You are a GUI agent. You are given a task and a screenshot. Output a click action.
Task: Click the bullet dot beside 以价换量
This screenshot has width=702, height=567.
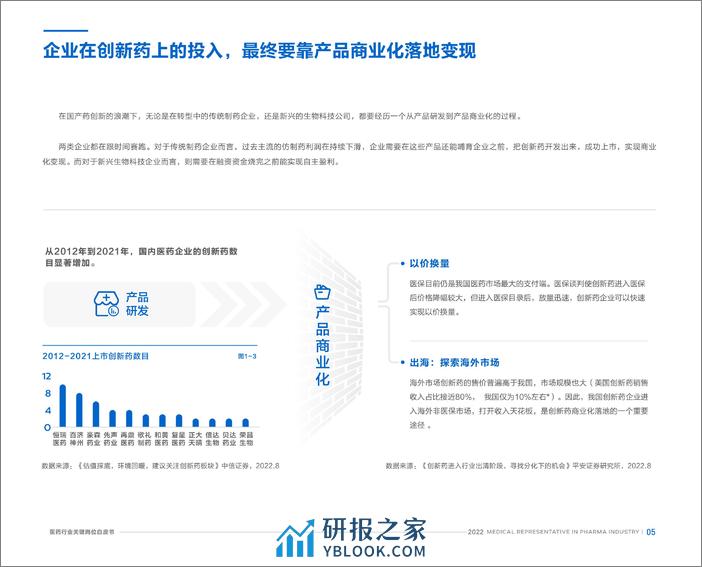click(x=402, y=264)
